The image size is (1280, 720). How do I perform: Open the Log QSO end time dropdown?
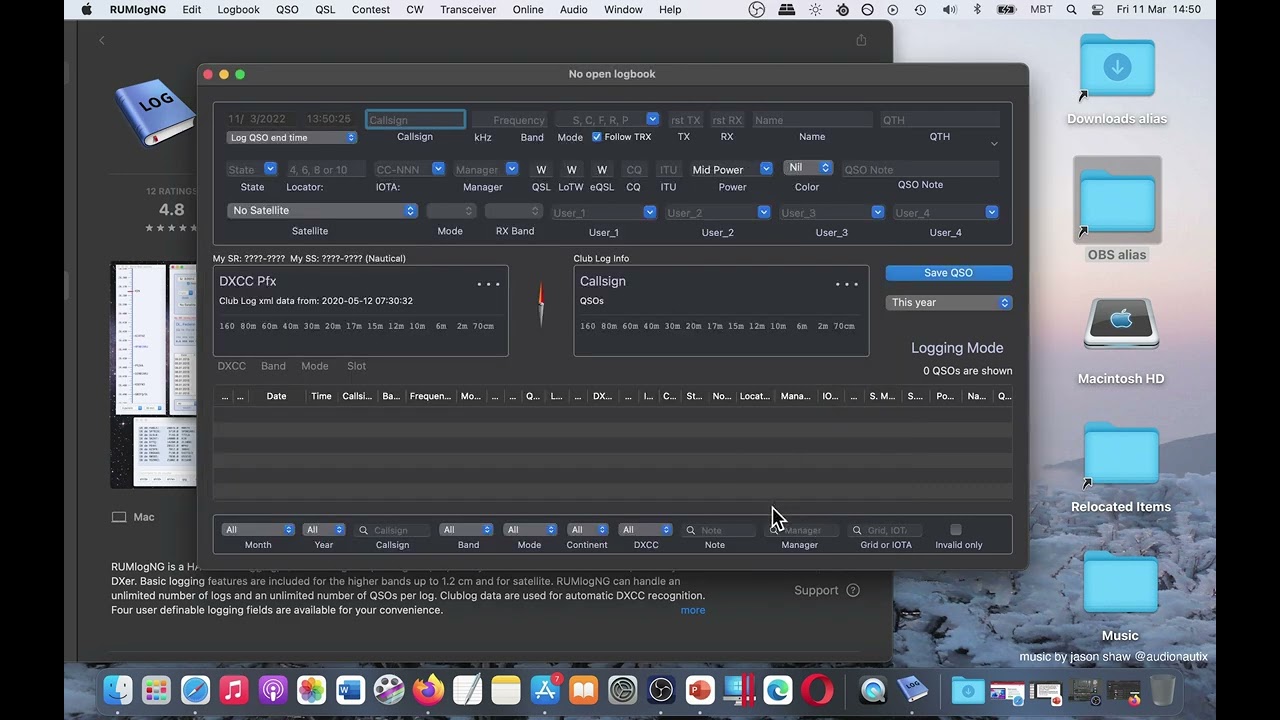[292, 137]
